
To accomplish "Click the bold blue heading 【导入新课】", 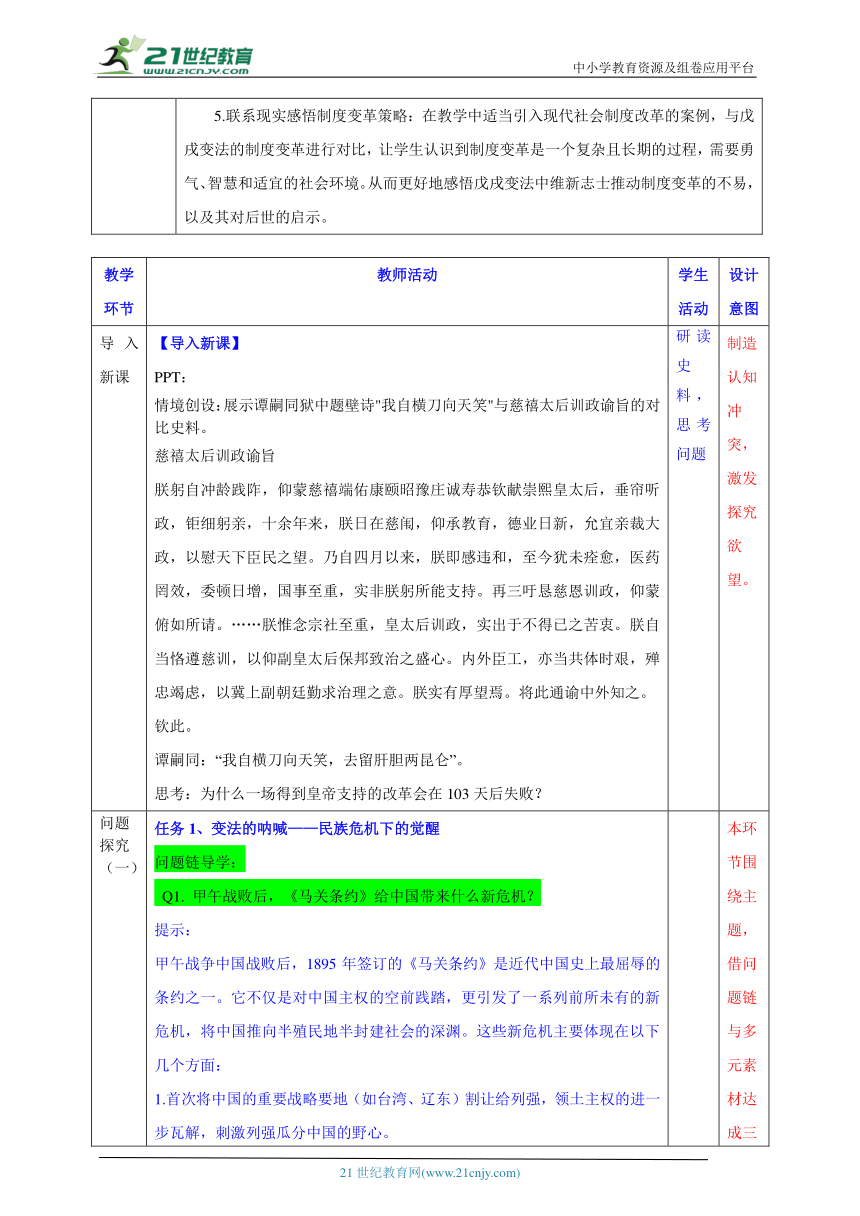I will click(198, 343).
